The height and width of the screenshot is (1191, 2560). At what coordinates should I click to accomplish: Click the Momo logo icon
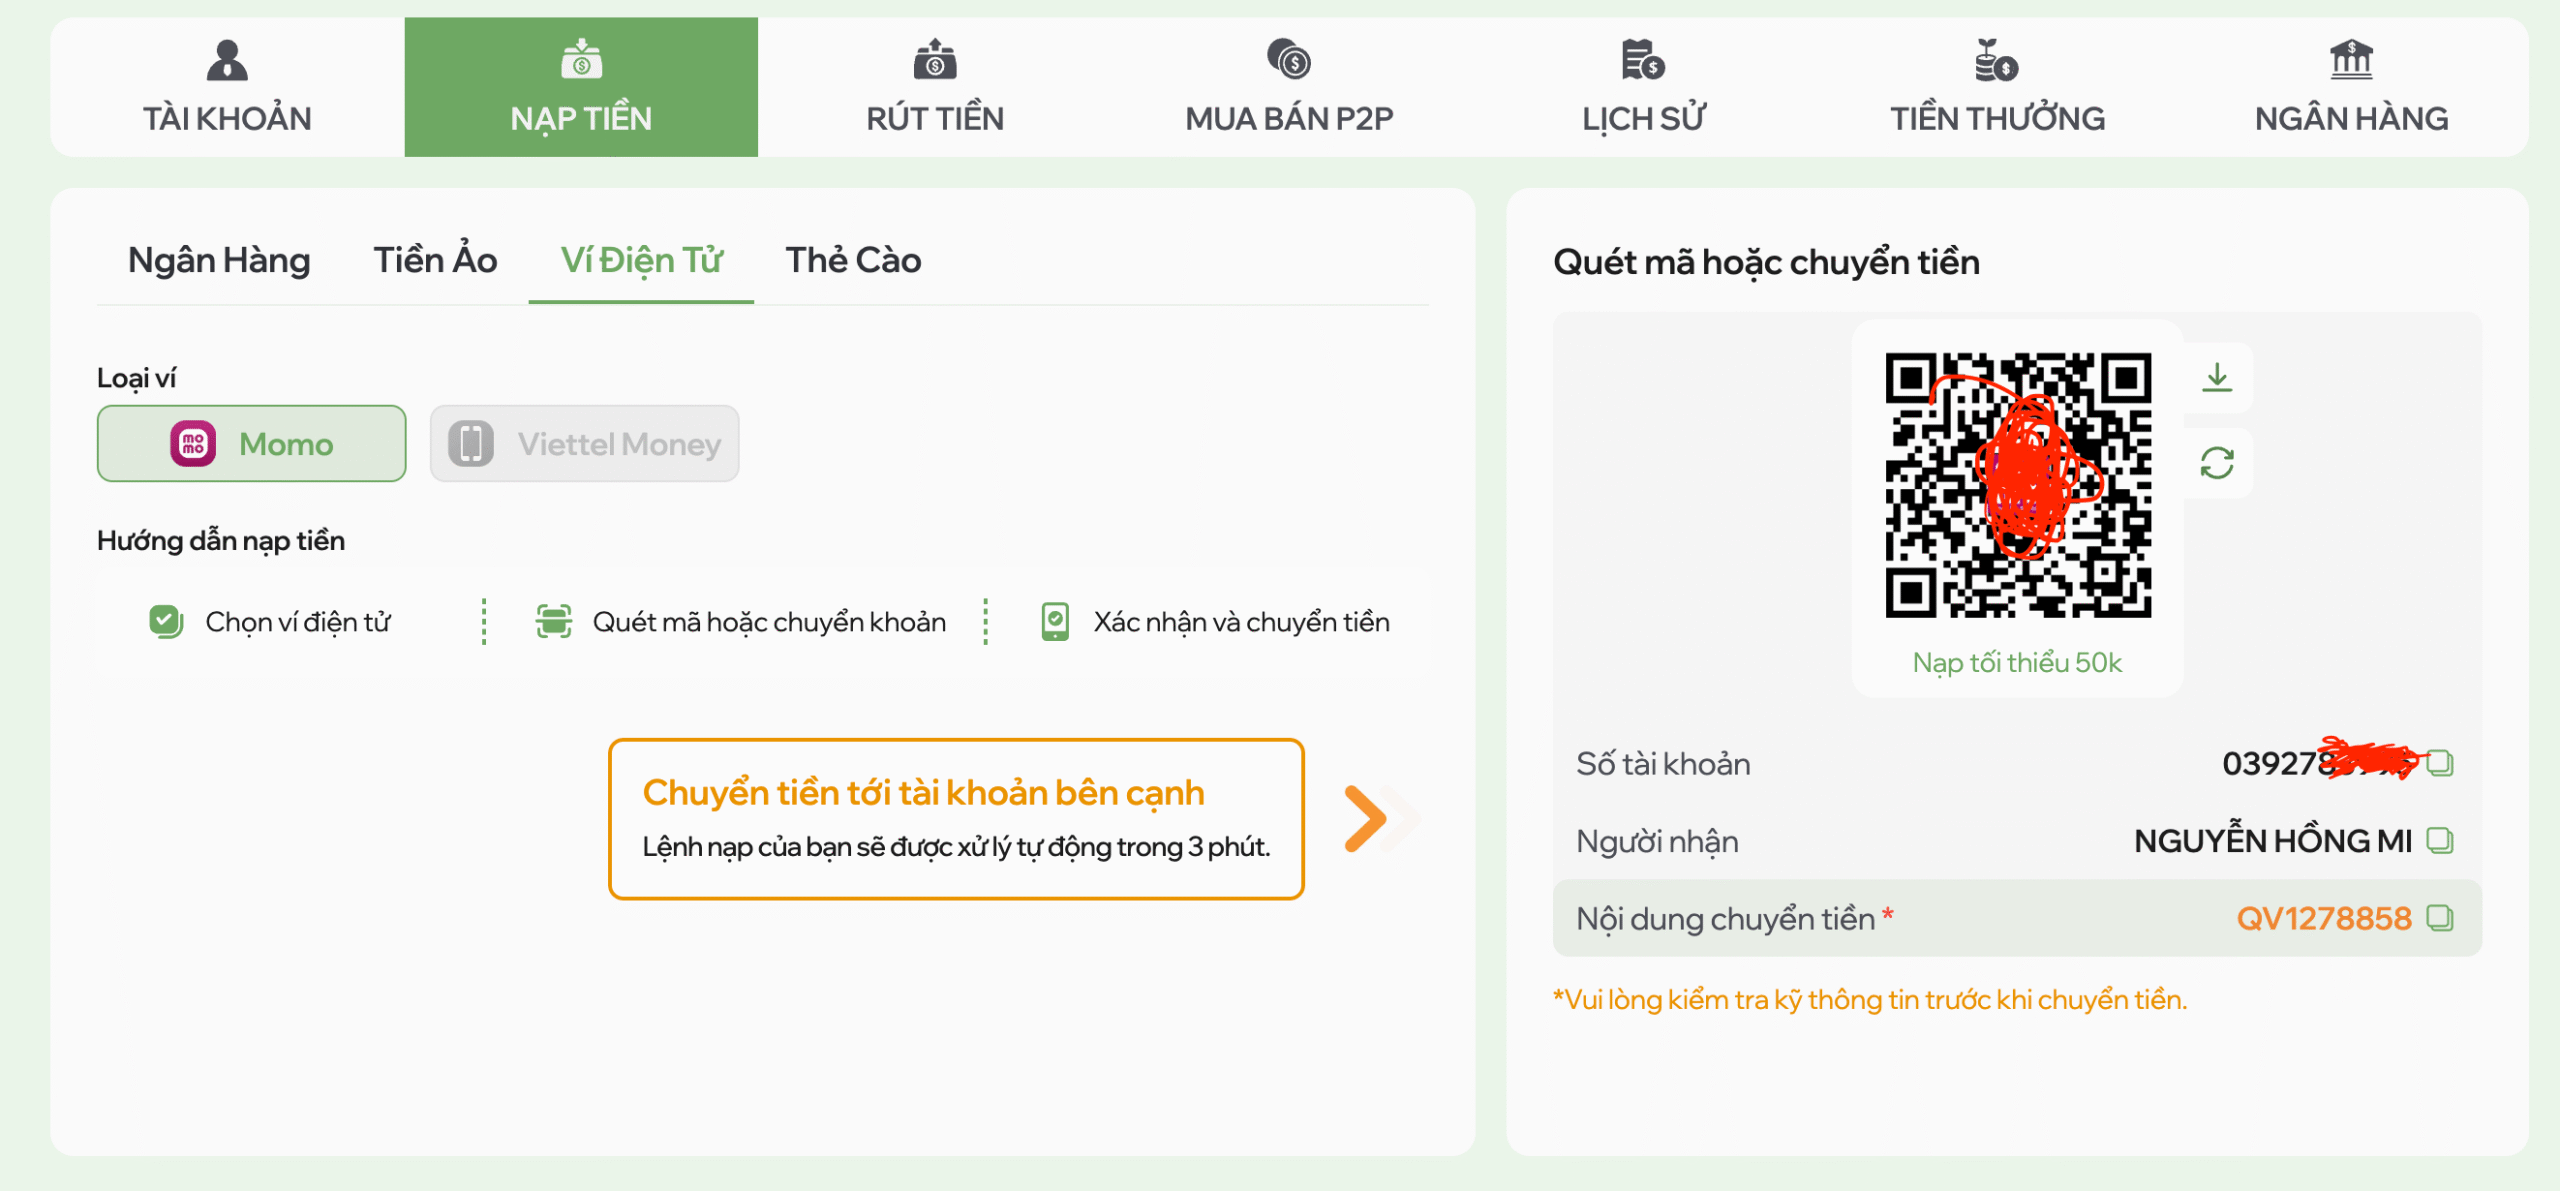193,443
